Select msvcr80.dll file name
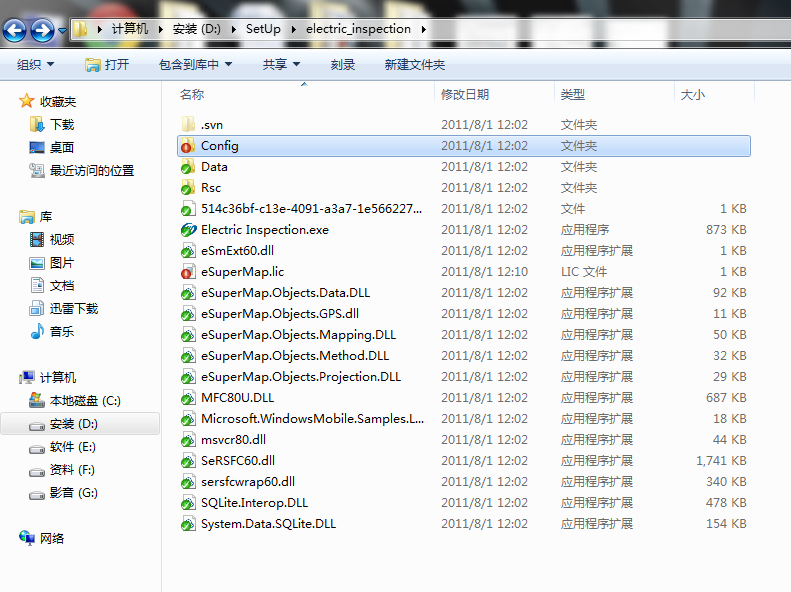 (233, 440)
